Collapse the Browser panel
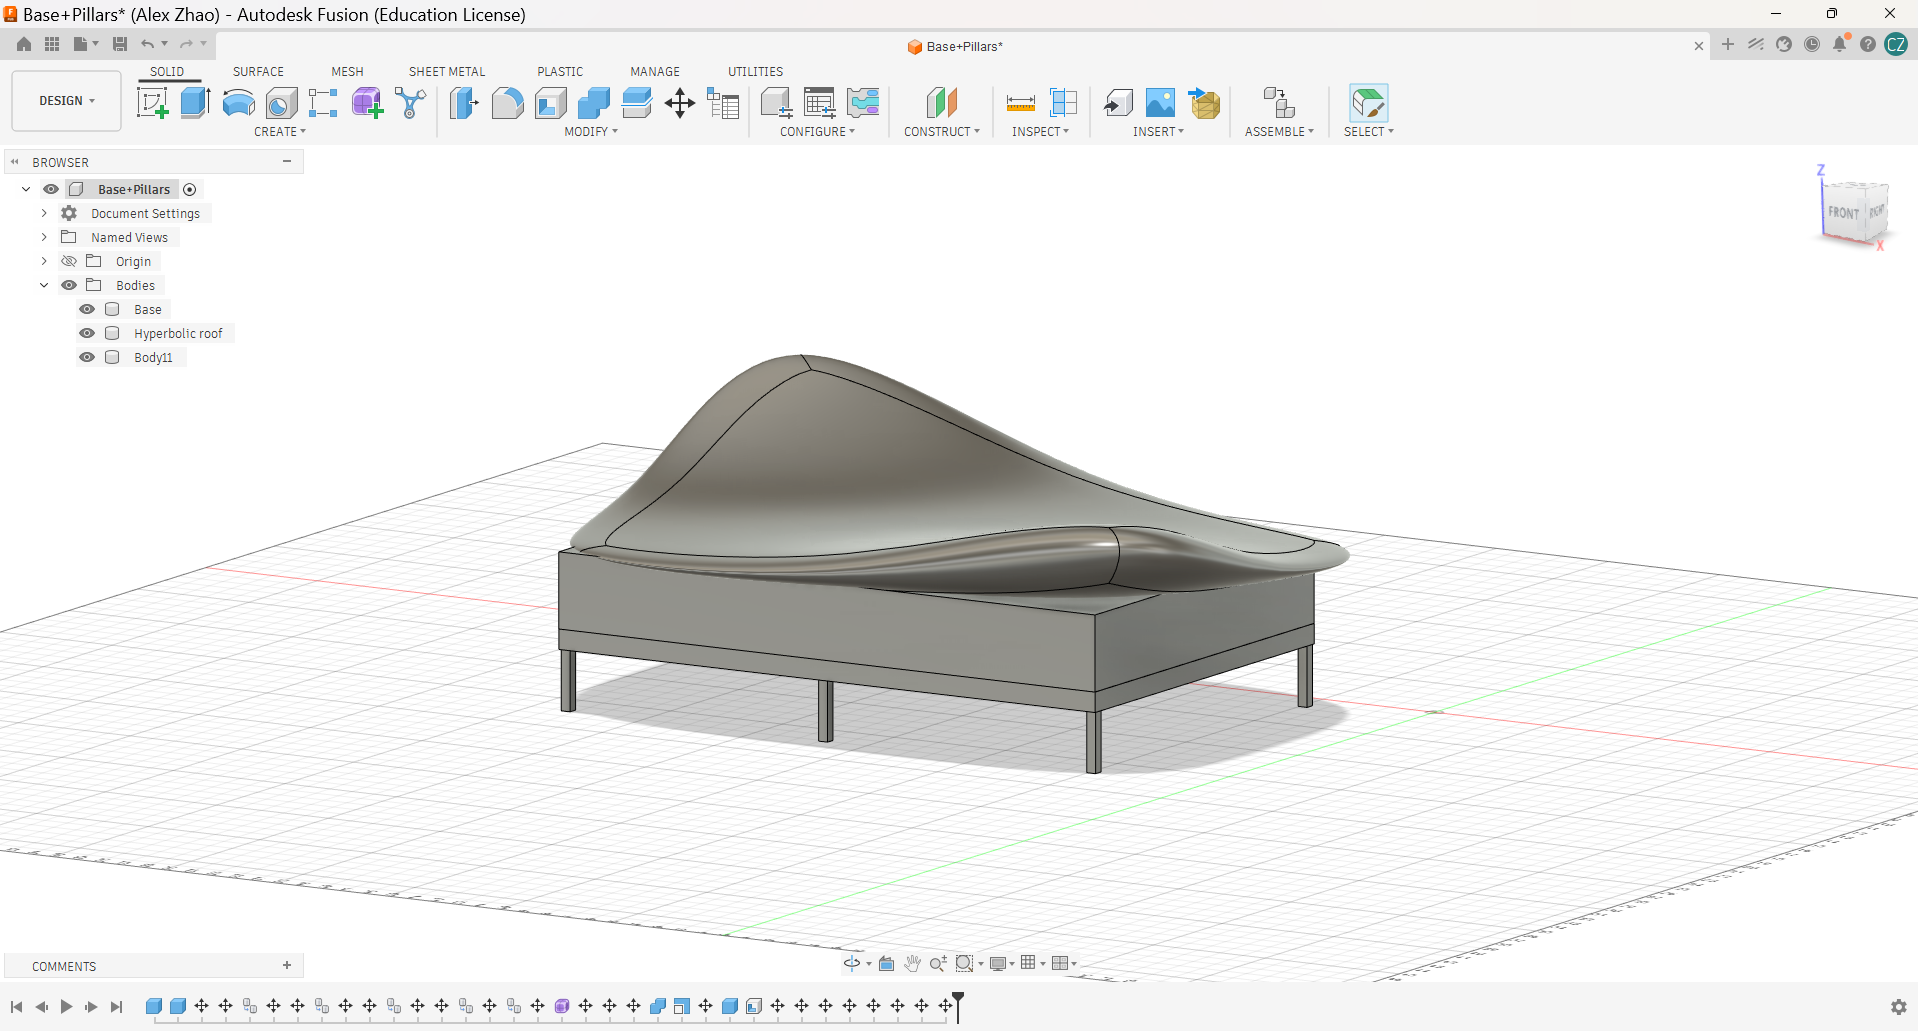 pyautogui.click(x=287, y=161)
